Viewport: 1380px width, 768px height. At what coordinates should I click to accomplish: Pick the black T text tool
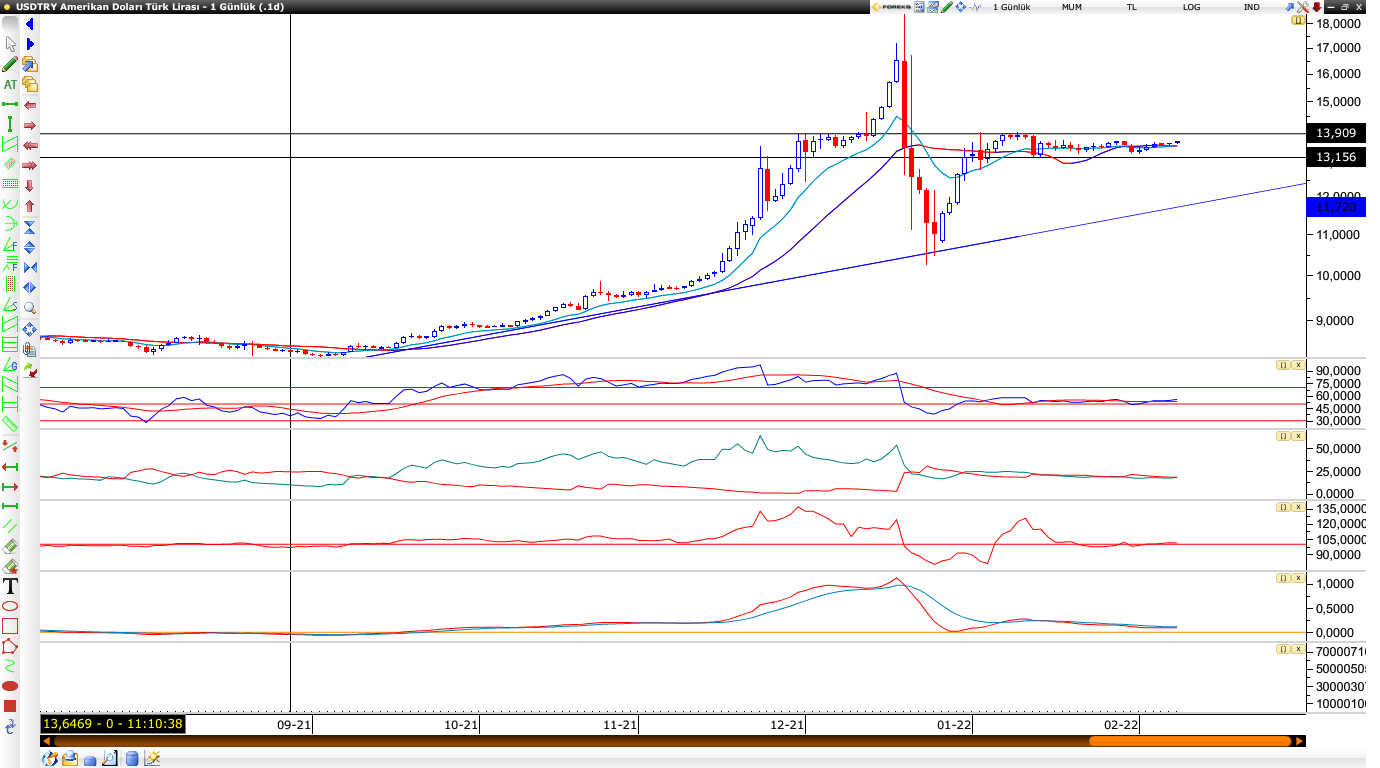10,586
